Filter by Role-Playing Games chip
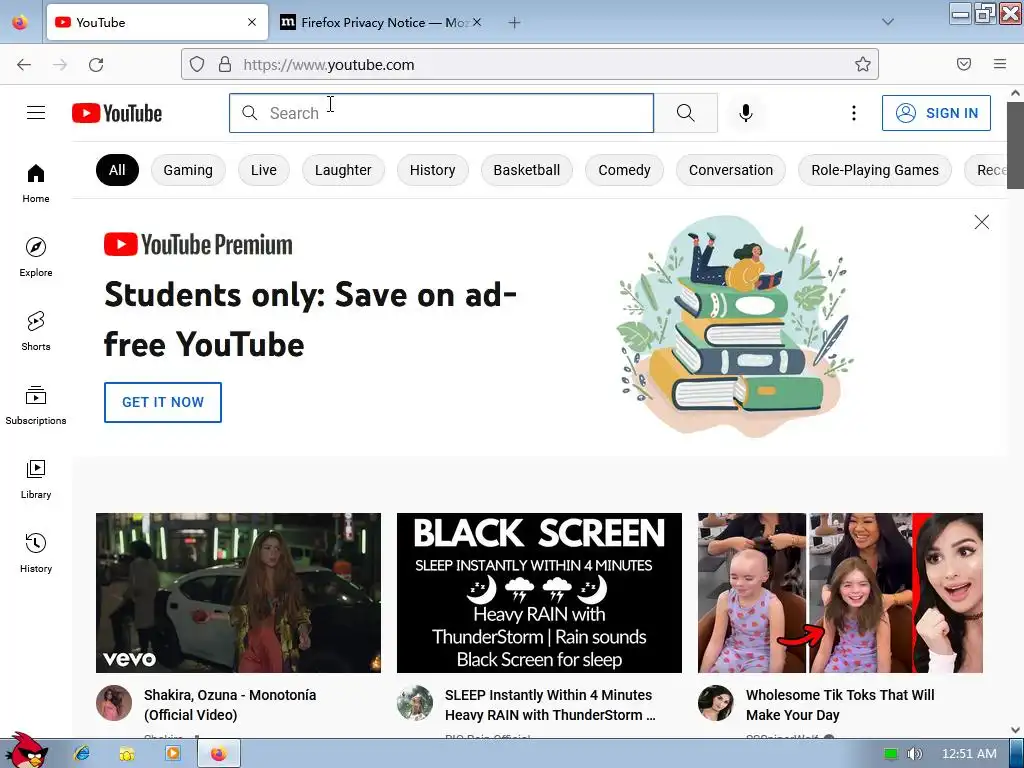 click(875, 170)
